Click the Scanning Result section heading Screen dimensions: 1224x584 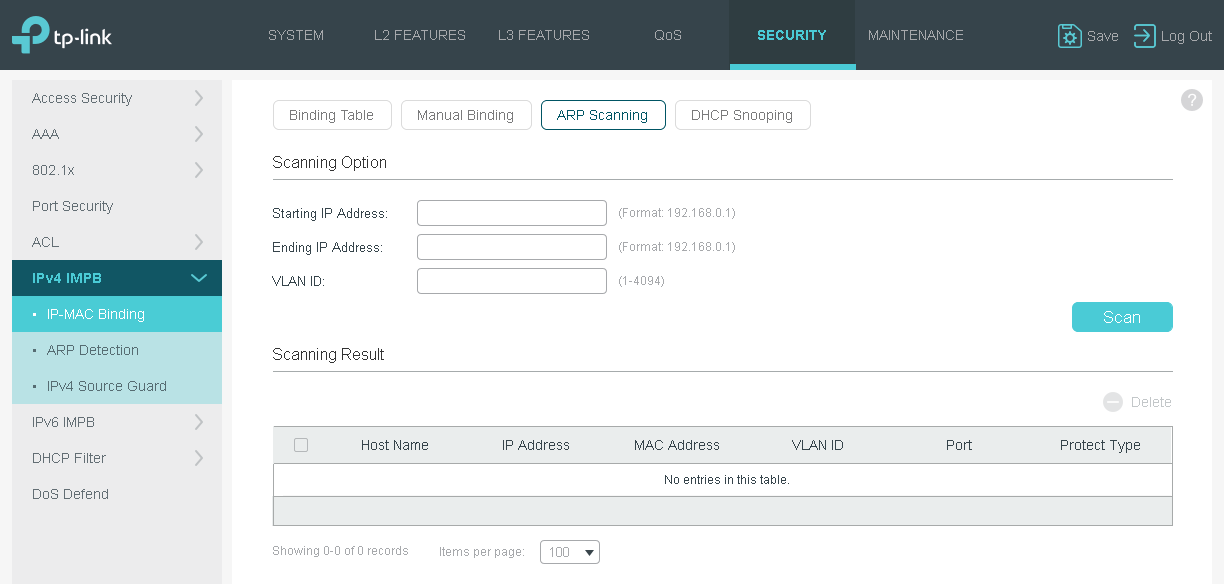328,354
